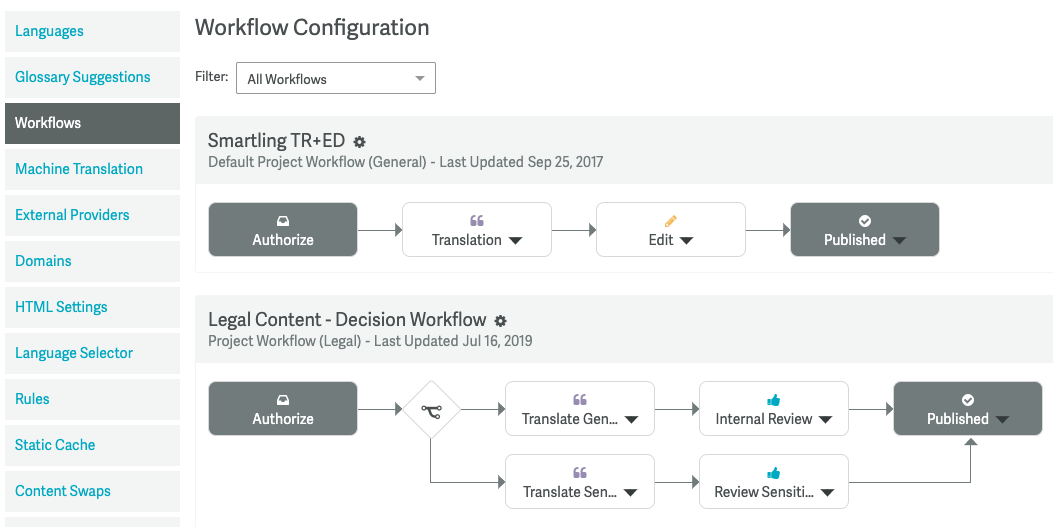Screen dimensions: 1053x527
Task: Expand the Translate Gen... step dropdown arrow
Action: [x=631, y=420]
